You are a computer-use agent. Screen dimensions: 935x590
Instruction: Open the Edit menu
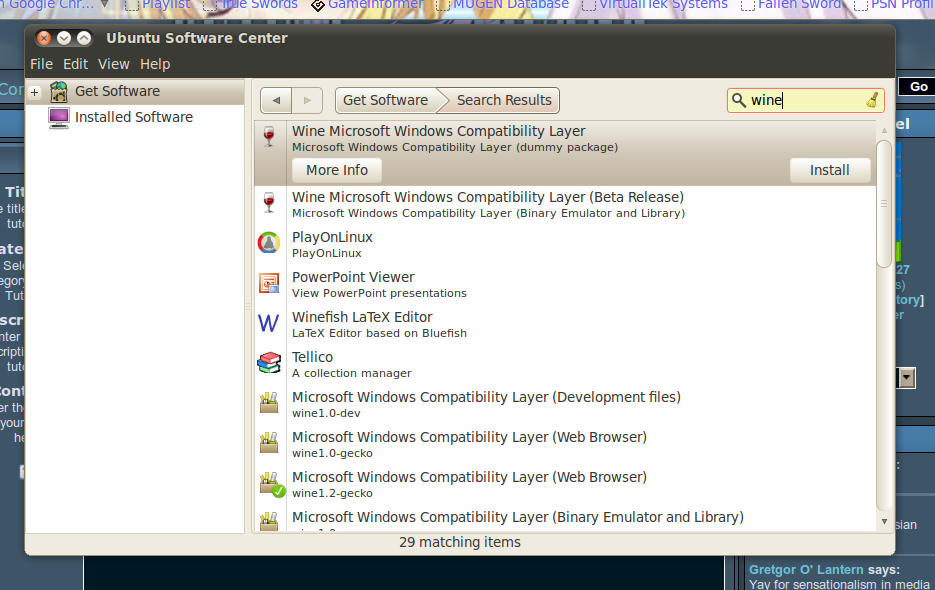75,64
